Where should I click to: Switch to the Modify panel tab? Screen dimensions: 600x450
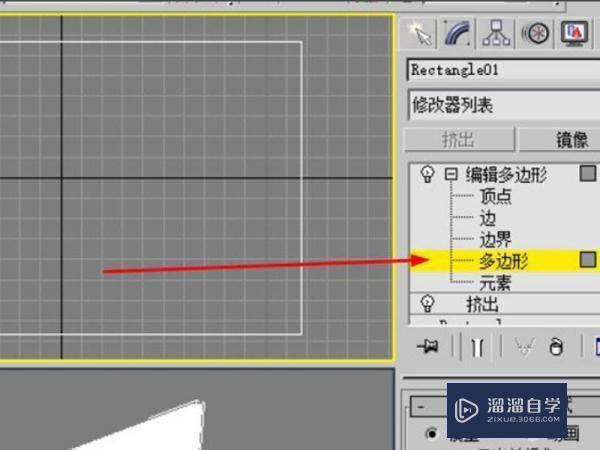(458, 34)
